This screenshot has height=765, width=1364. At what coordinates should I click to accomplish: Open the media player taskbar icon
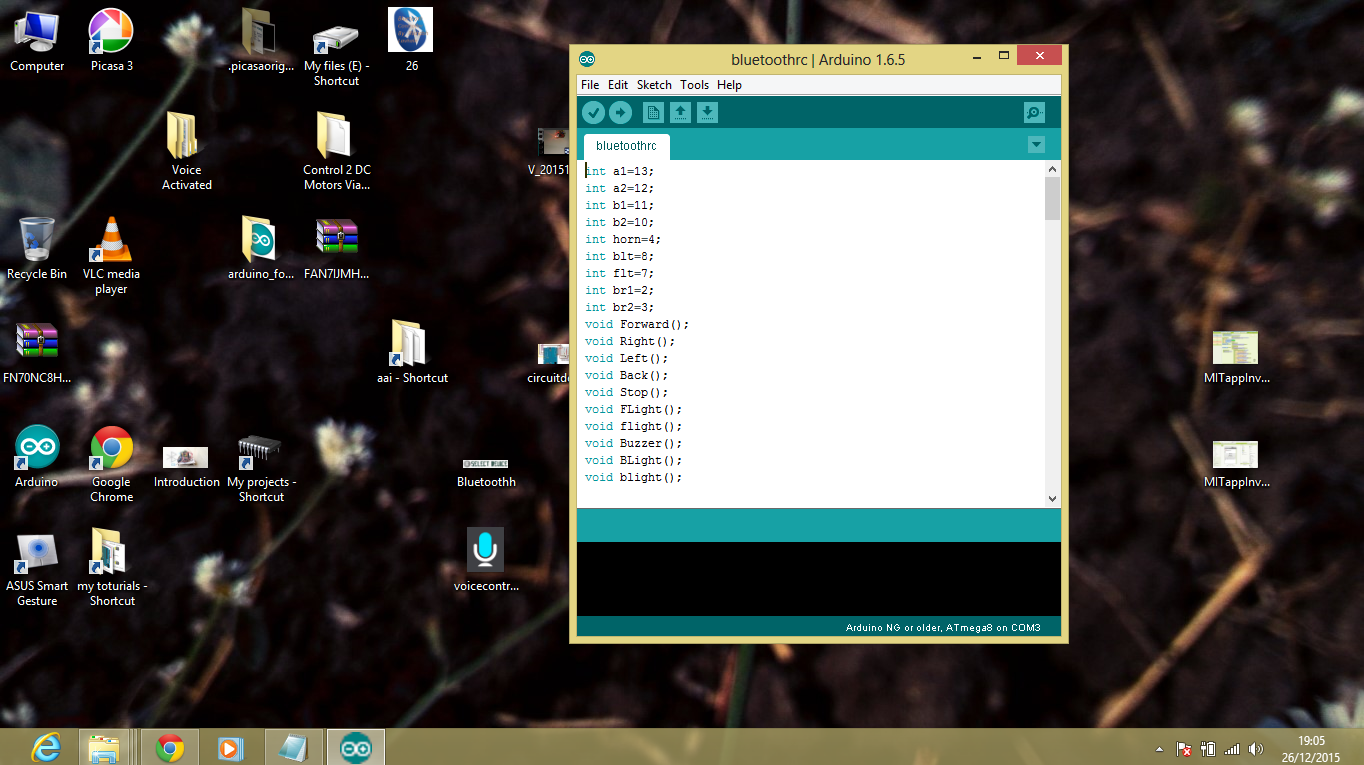click(229, 747)
